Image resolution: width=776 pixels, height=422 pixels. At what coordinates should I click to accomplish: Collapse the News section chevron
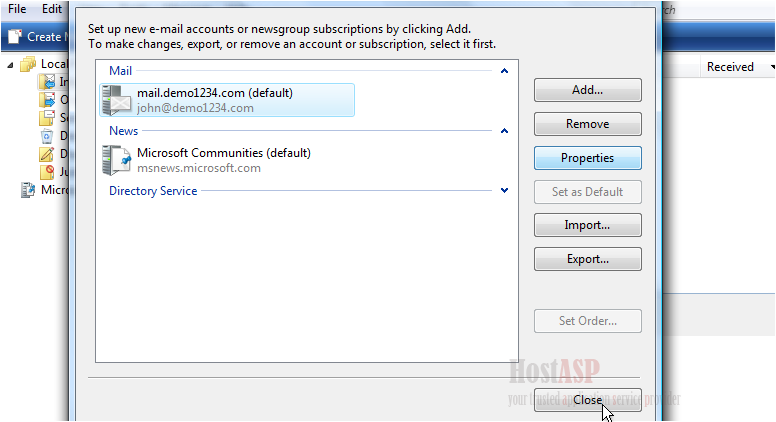click(504, 131)
